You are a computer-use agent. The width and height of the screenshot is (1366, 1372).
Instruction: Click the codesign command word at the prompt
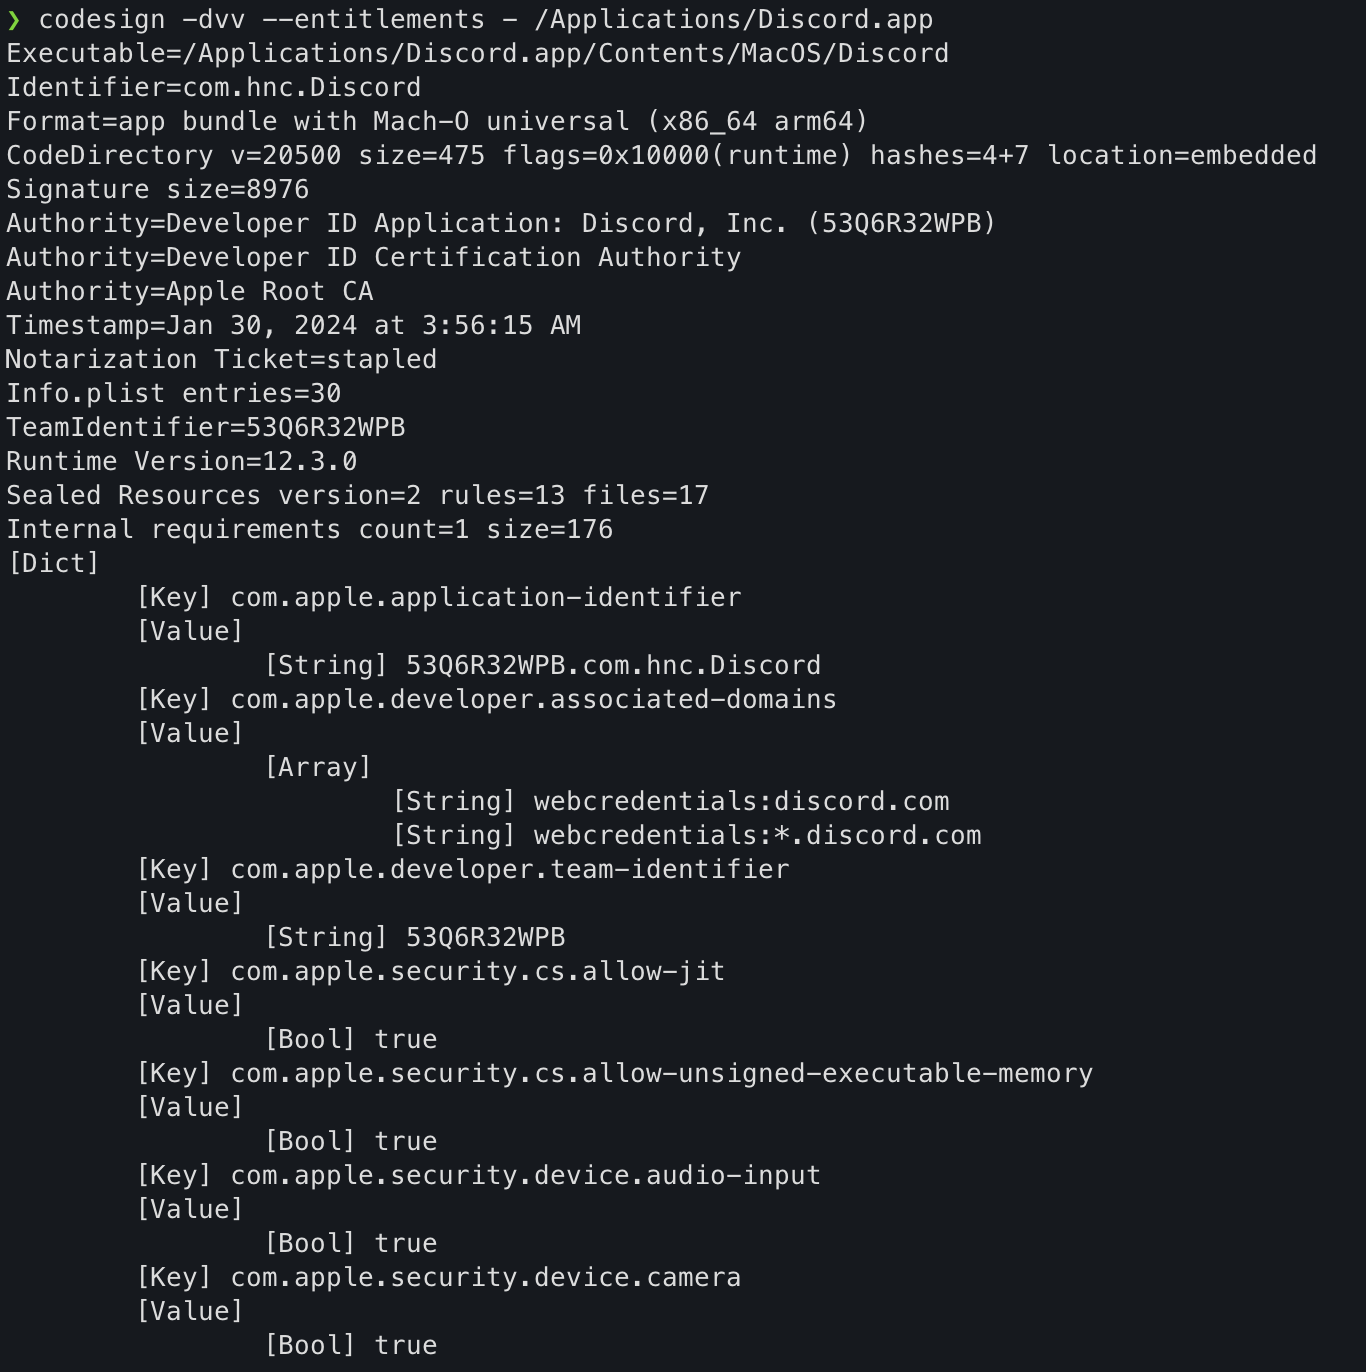click(x=102, y=20)
